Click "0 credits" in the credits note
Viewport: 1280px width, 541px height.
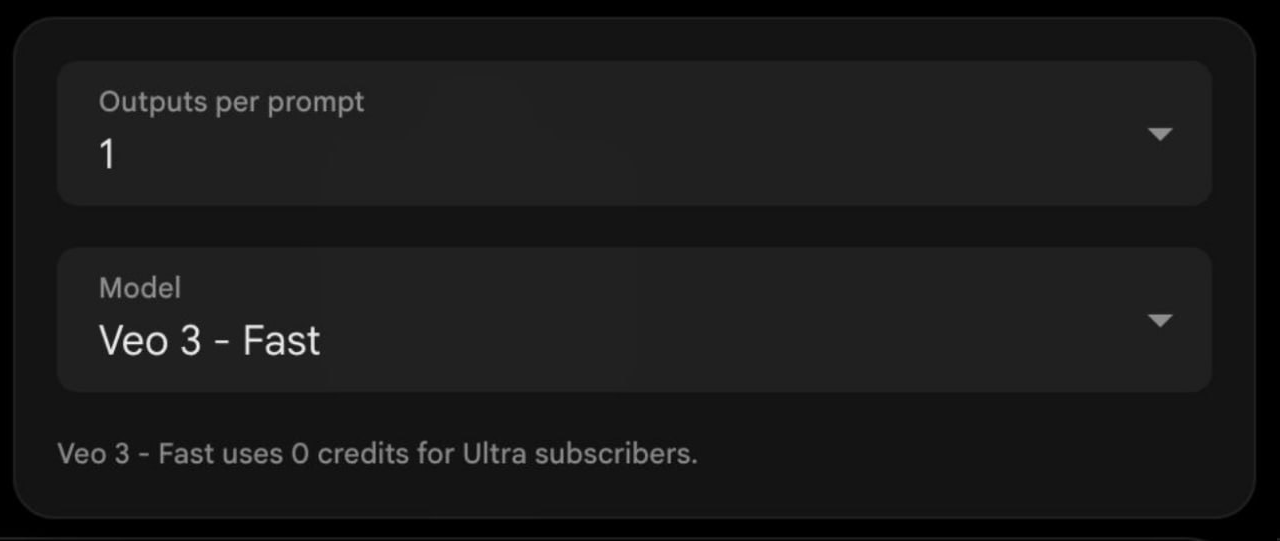point(349,454)
